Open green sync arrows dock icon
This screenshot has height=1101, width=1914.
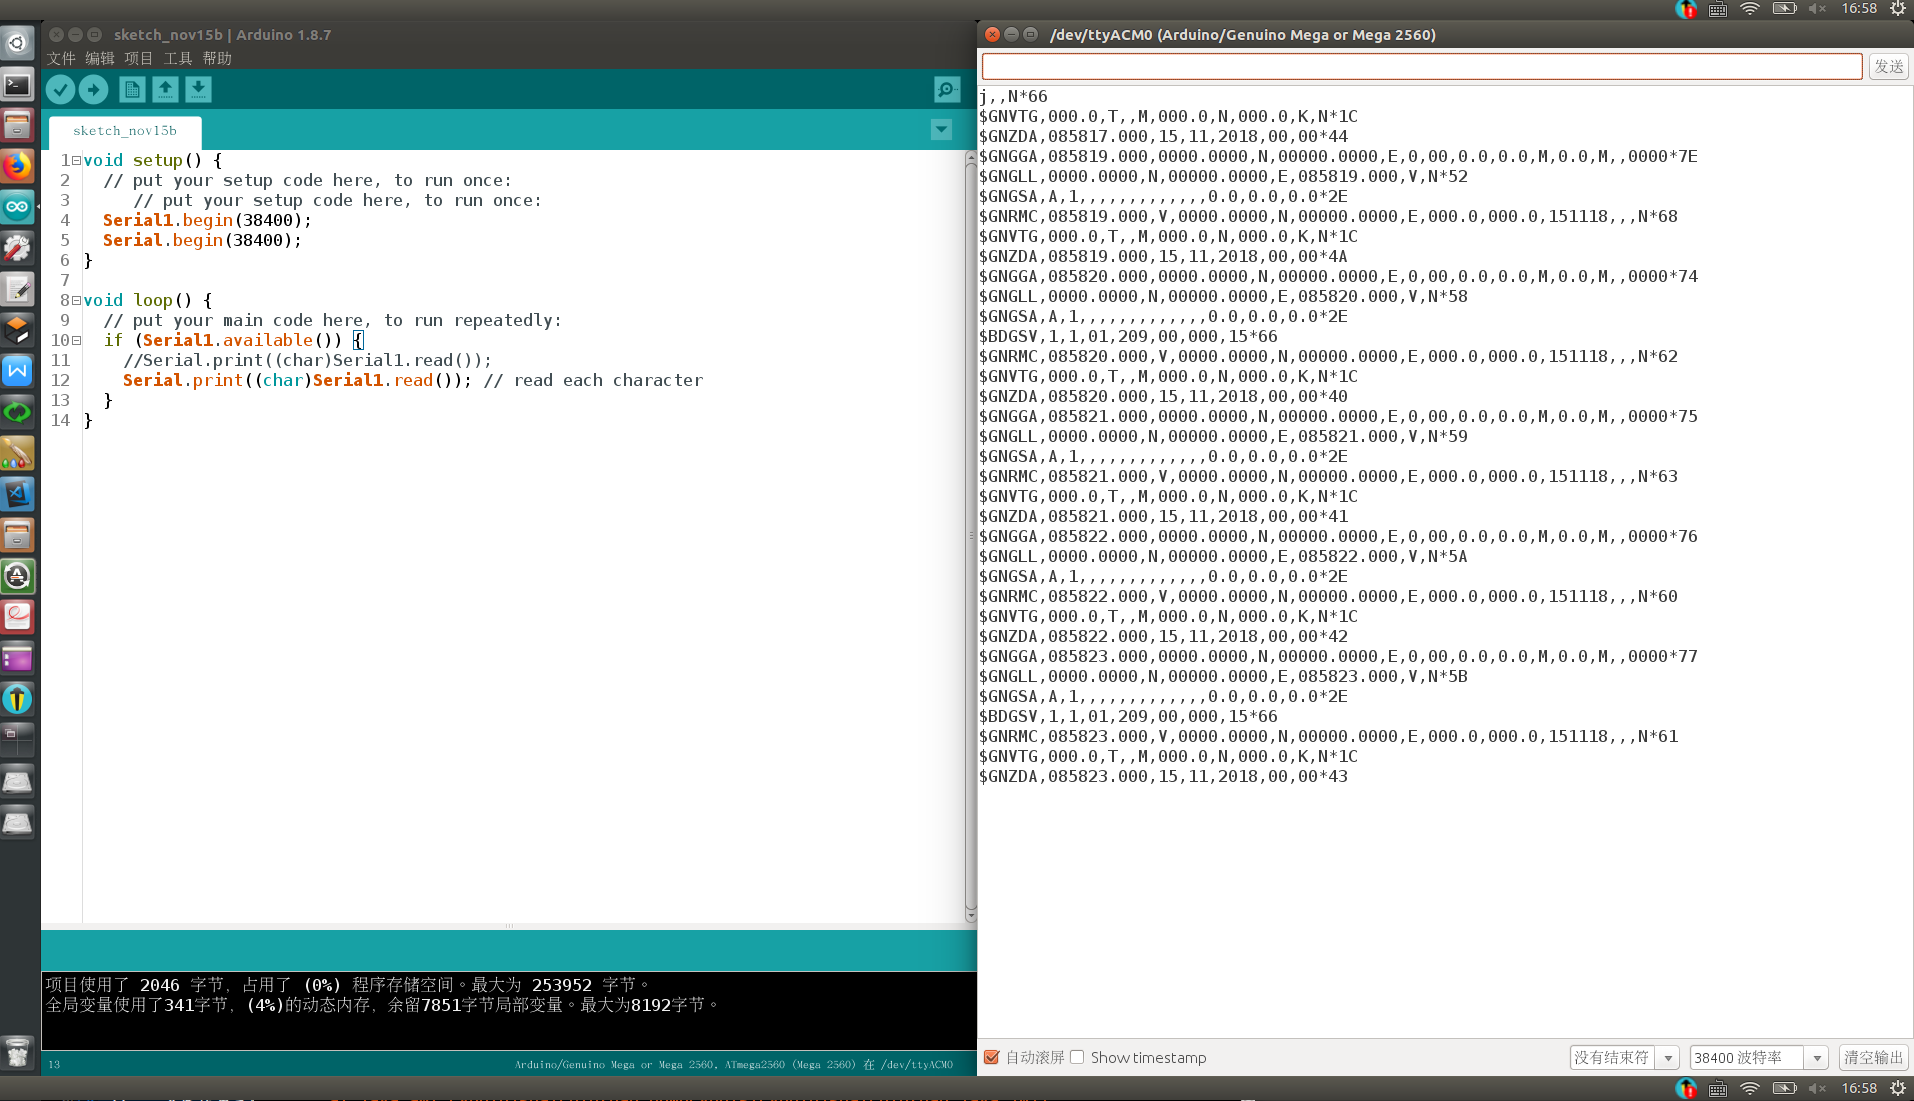coord(18,412)
